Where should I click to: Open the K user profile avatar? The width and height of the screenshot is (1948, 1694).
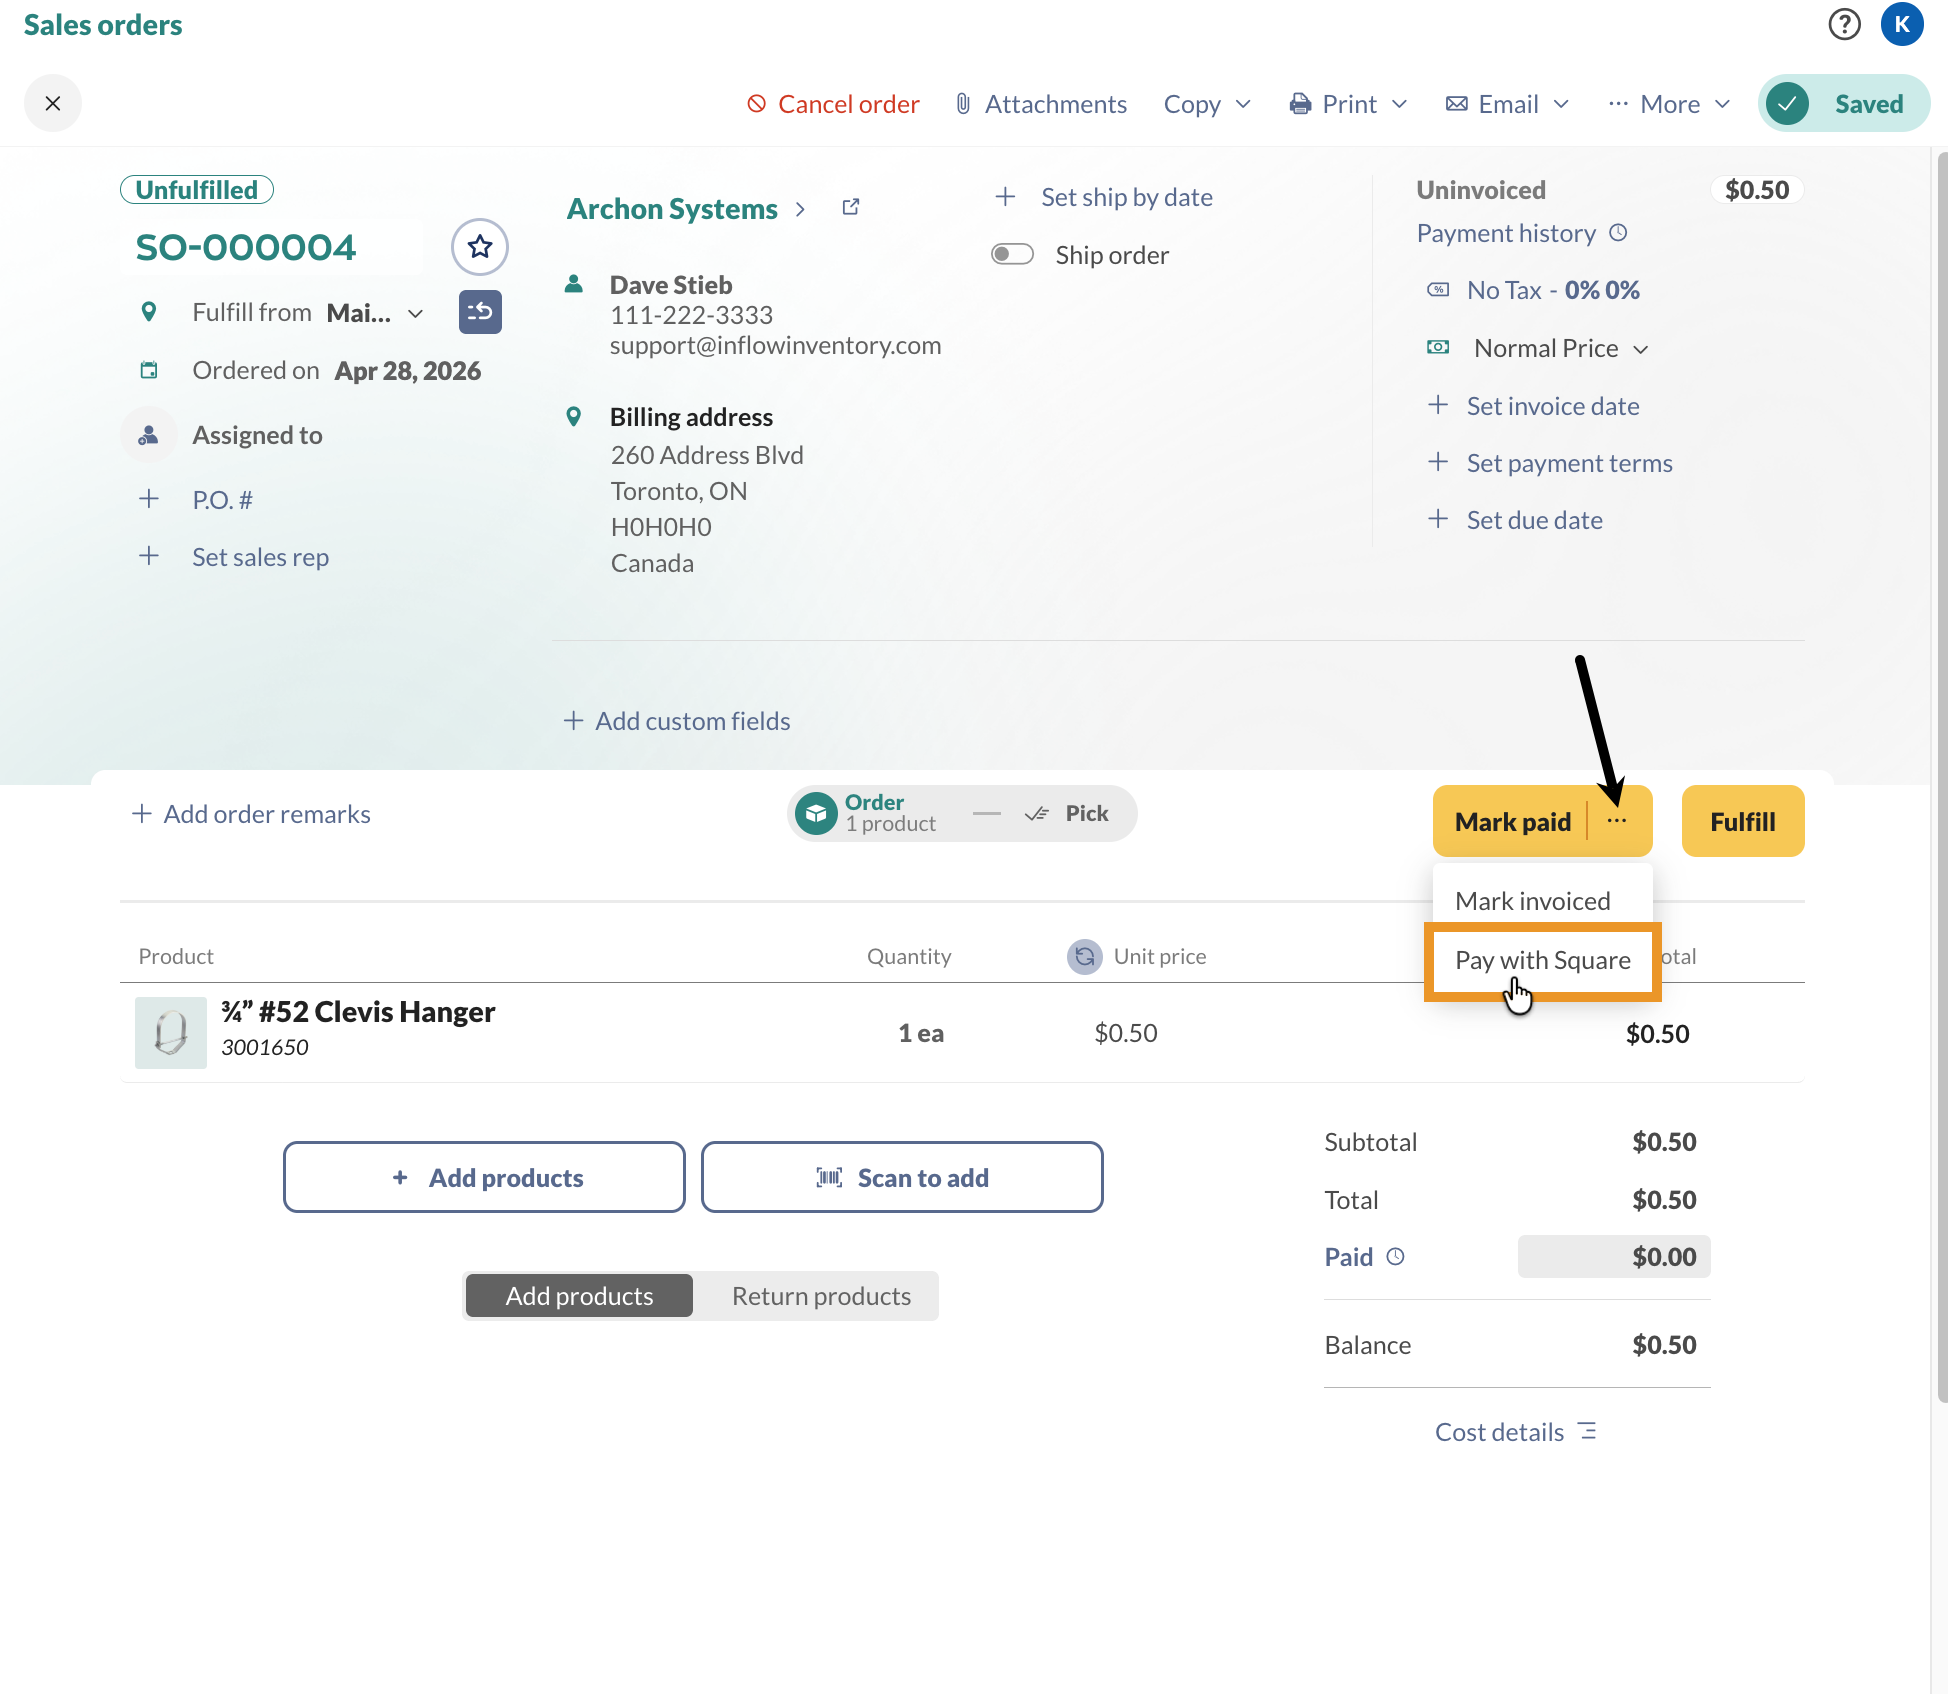[x=1902, y=24]
